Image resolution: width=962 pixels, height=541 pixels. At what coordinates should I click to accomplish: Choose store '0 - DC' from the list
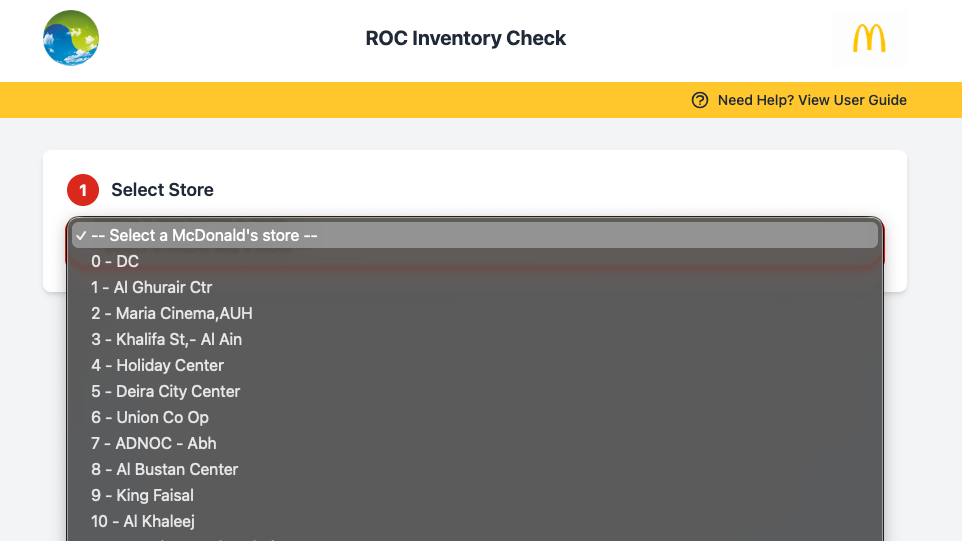pos(475,261)
